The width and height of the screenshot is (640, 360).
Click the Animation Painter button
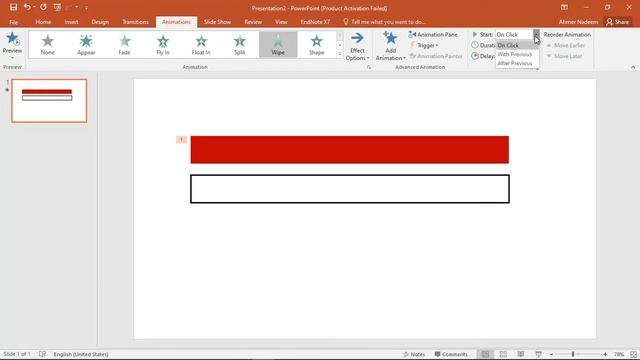[x=436, y=56]
